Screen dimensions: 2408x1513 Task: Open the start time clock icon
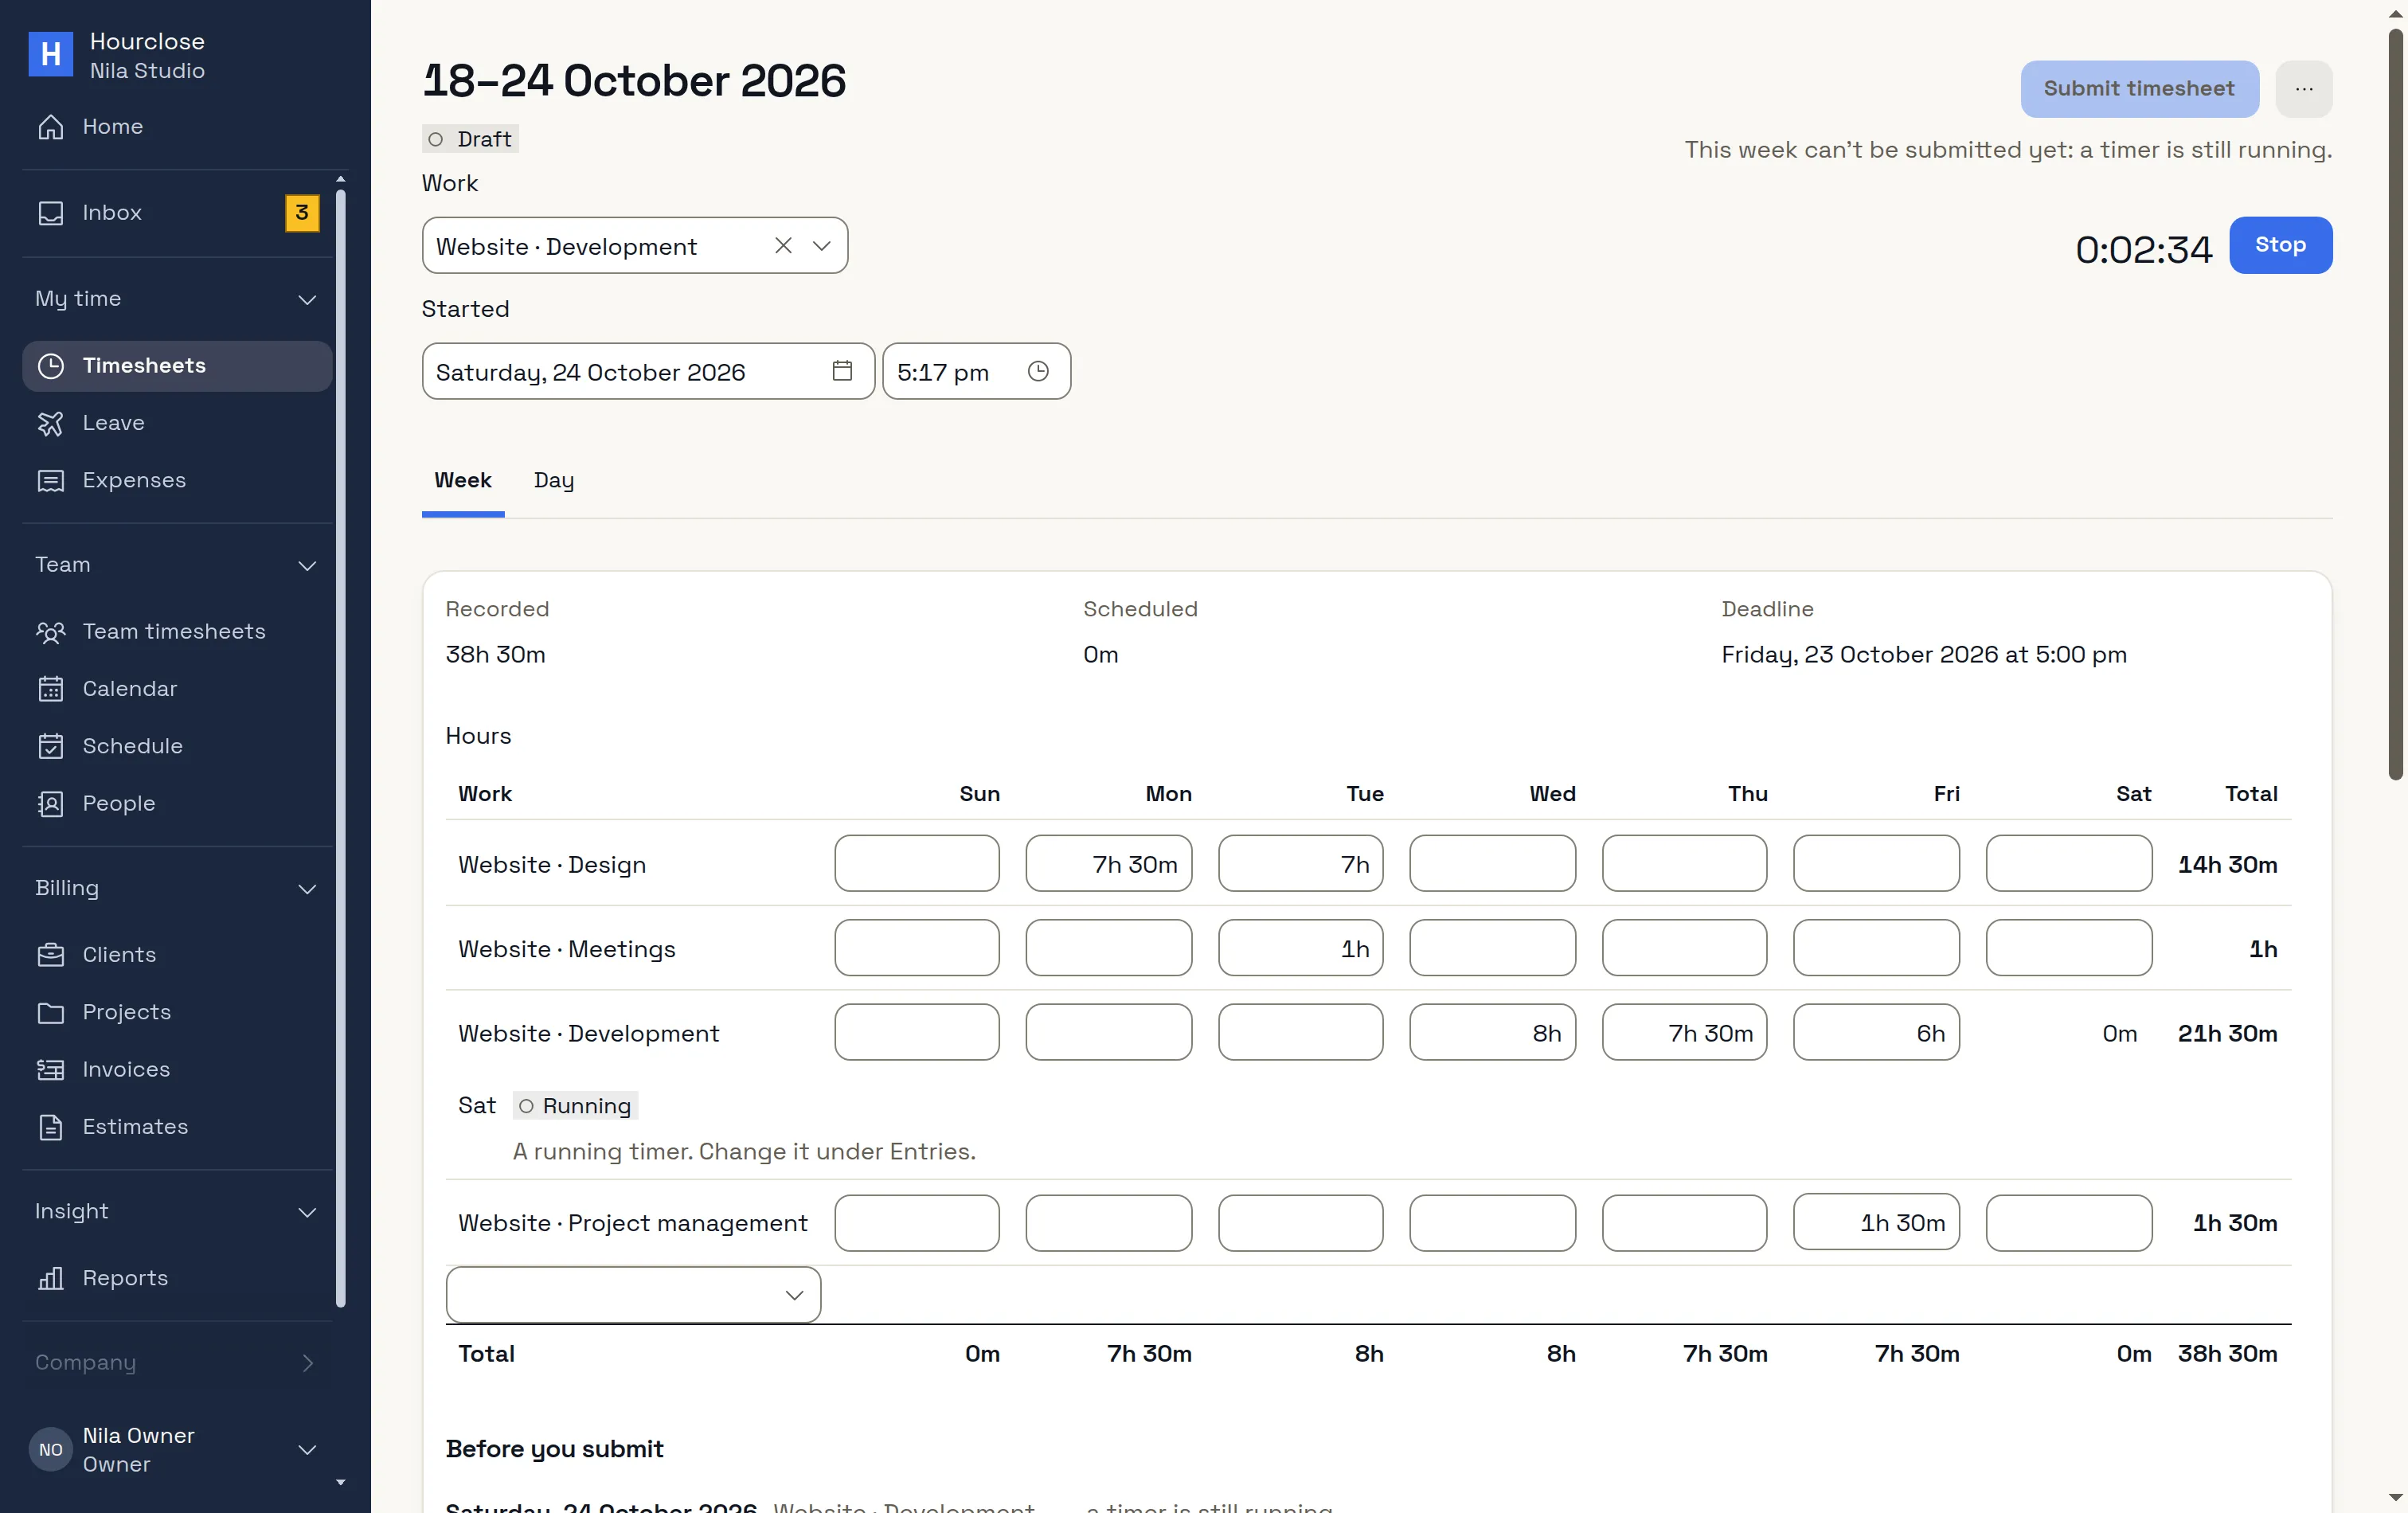1038,371
